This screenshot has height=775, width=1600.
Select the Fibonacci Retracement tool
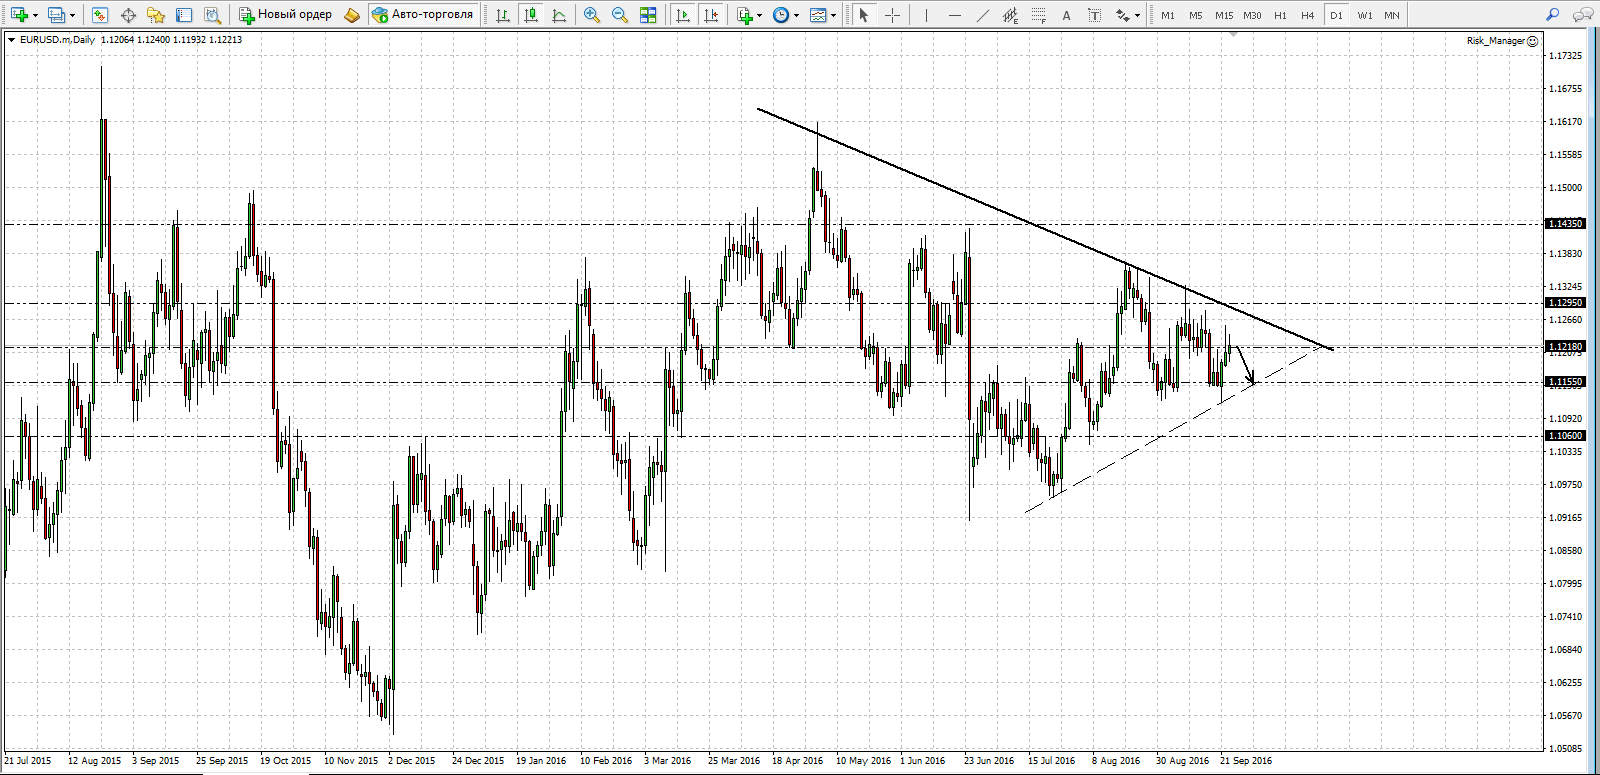tap(1038, 15)
